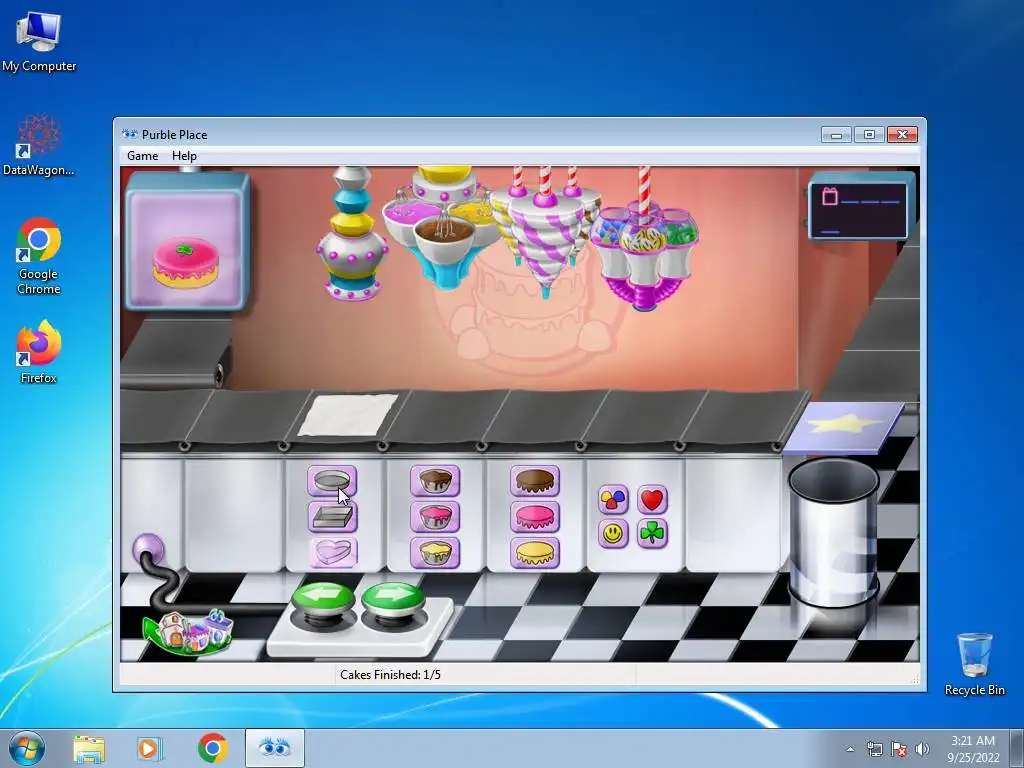Click the Purble Place taskbar button
This screenshot has height=768, width=1024.
[x=274, y=748]
